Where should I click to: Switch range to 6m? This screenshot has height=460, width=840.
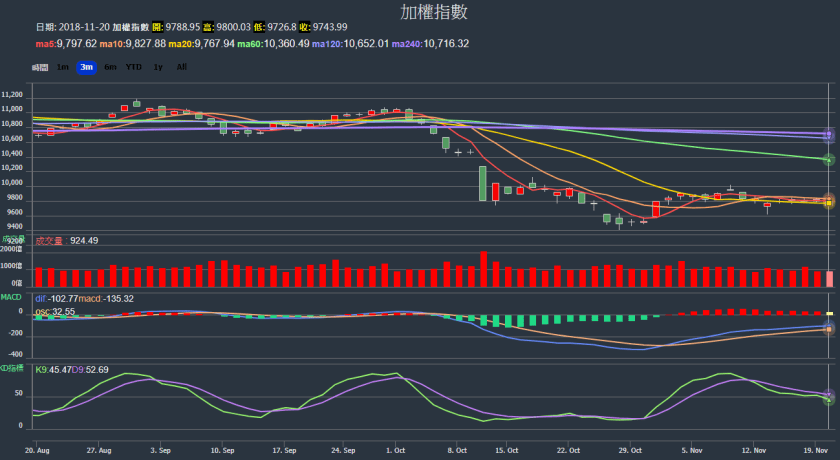[110, 67]
